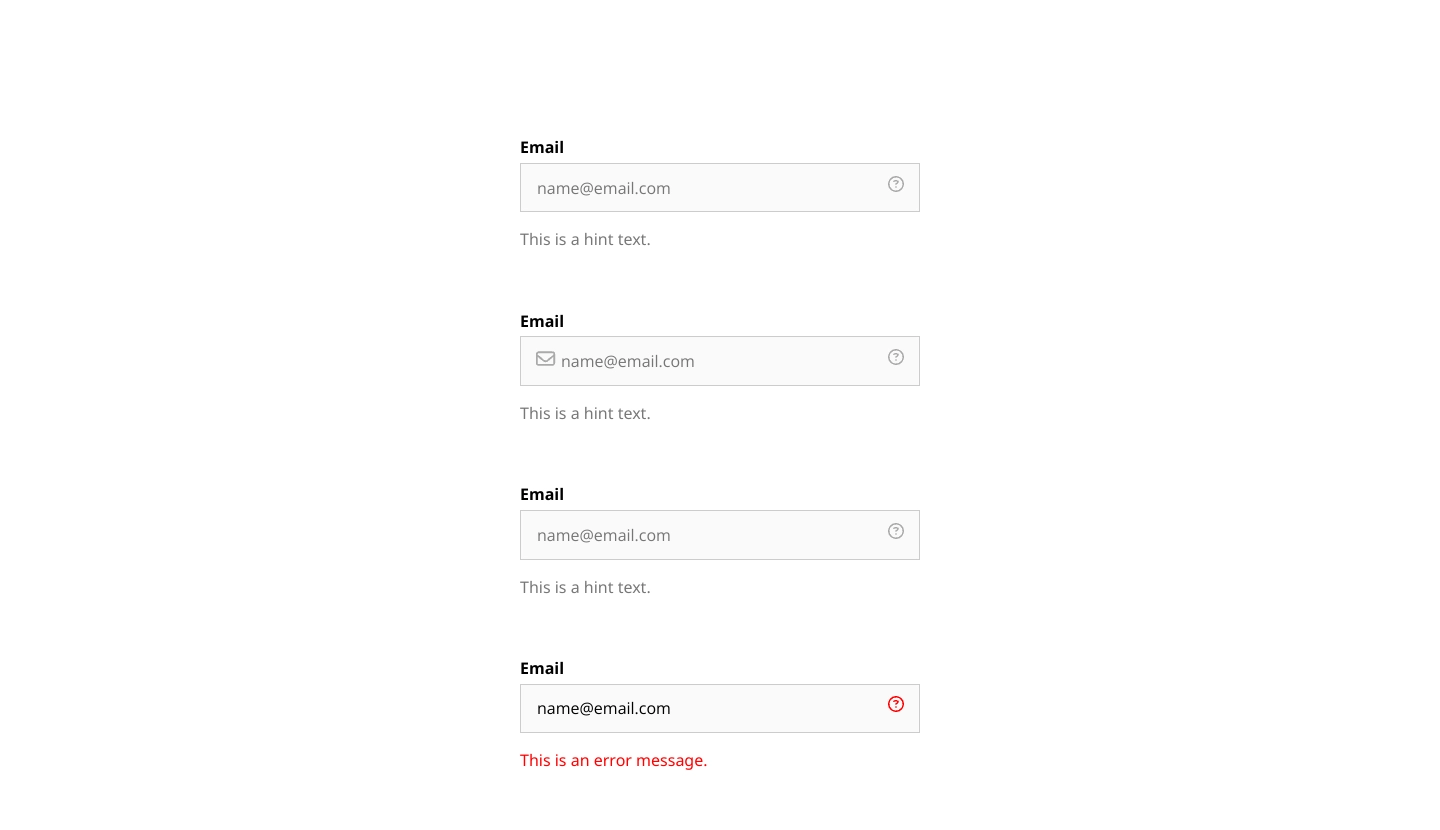The image size is (1440, 830).
Task: Click the grey name@email.com placeholder in the first field
Action: pyautogui.click(x=604, y=189)
